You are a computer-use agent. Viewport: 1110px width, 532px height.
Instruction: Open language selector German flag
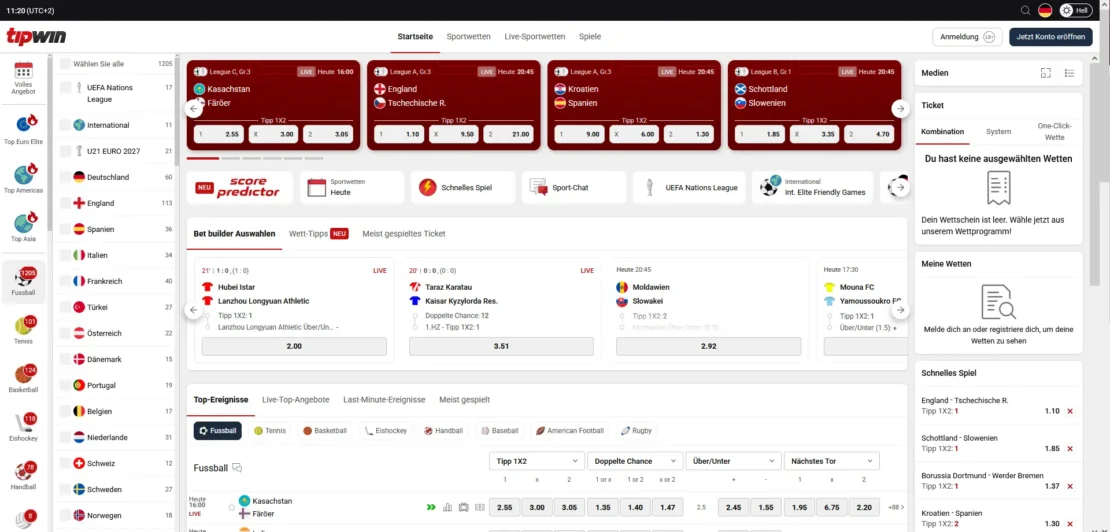pyautogui.click(x=1045, y=10)
